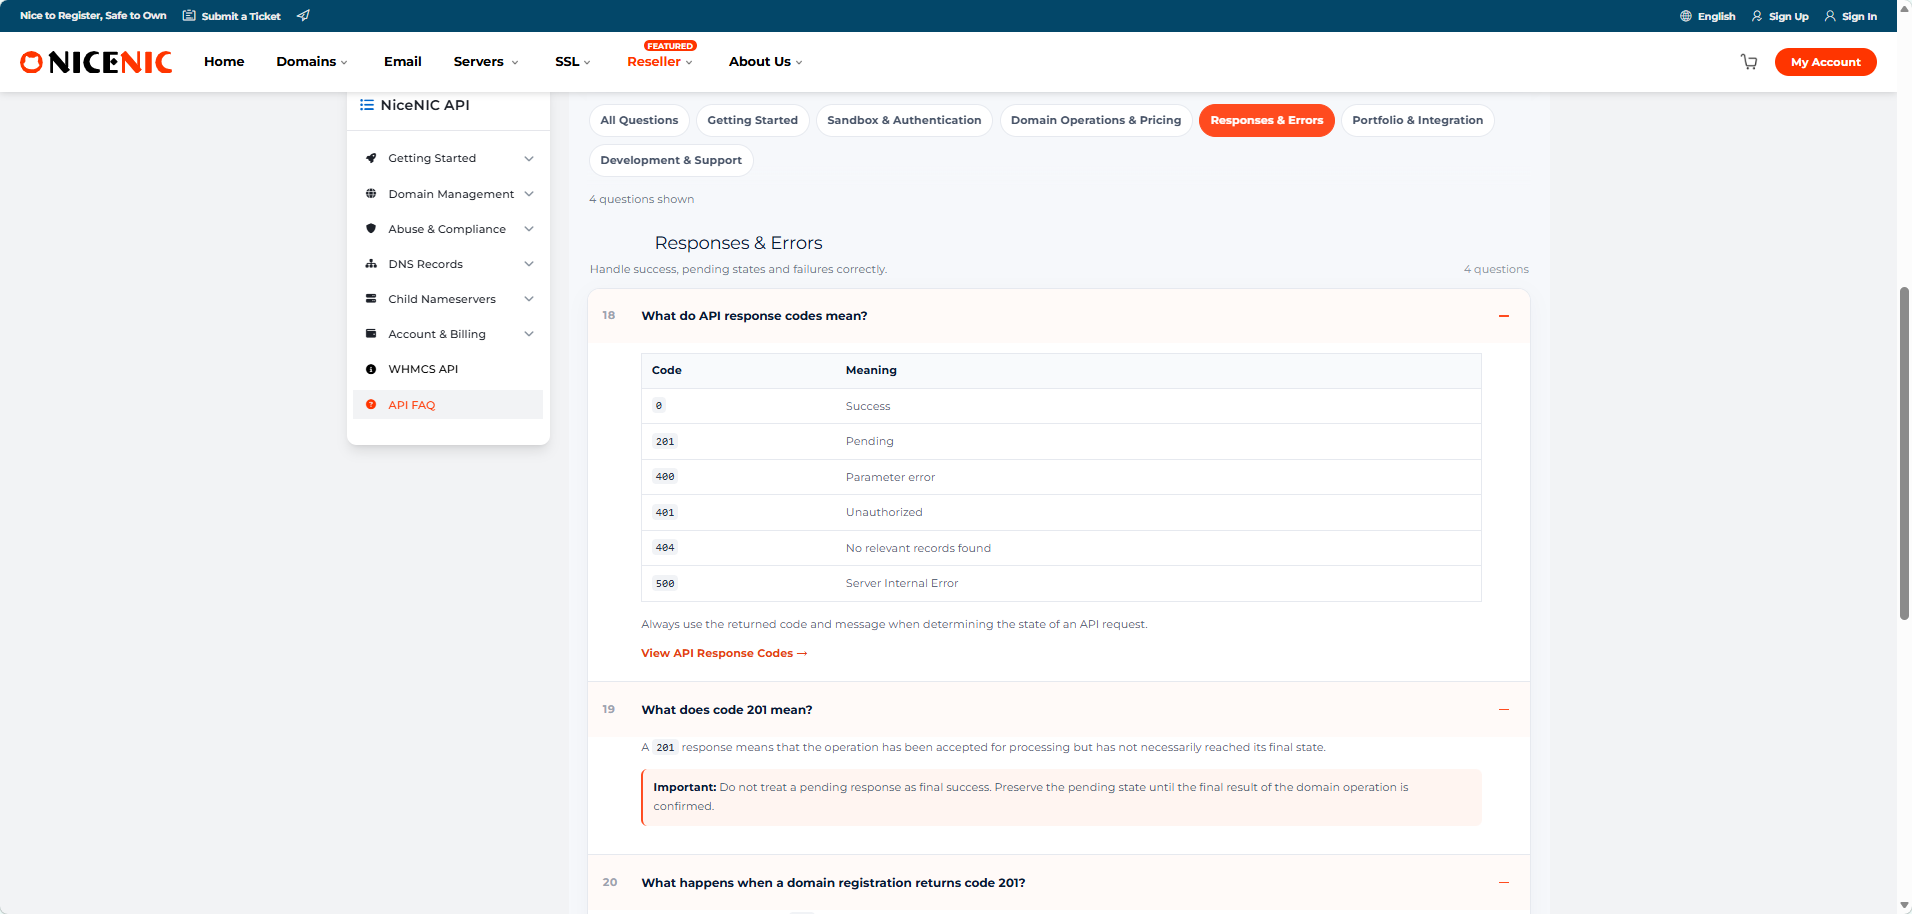Select the Getting Started filter pill

pos(753,120)
